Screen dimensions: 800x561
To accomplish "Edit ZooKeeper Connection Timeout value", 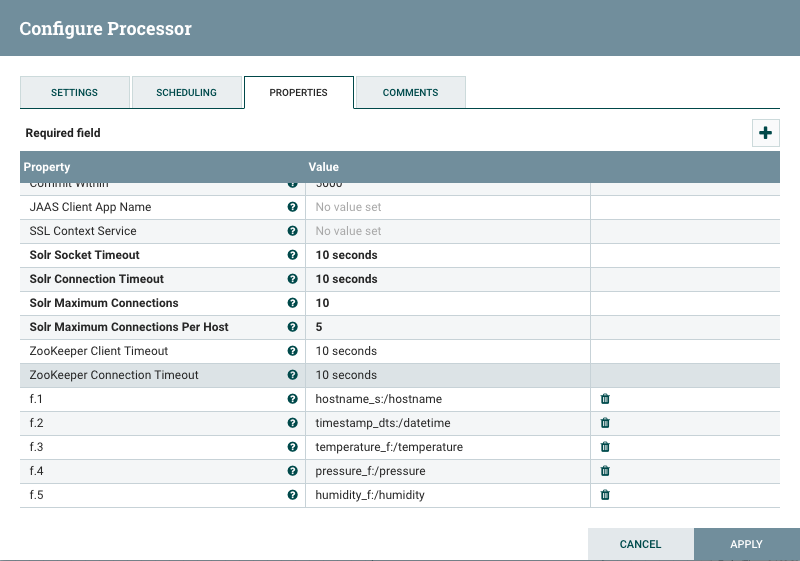I will (448, 375).
